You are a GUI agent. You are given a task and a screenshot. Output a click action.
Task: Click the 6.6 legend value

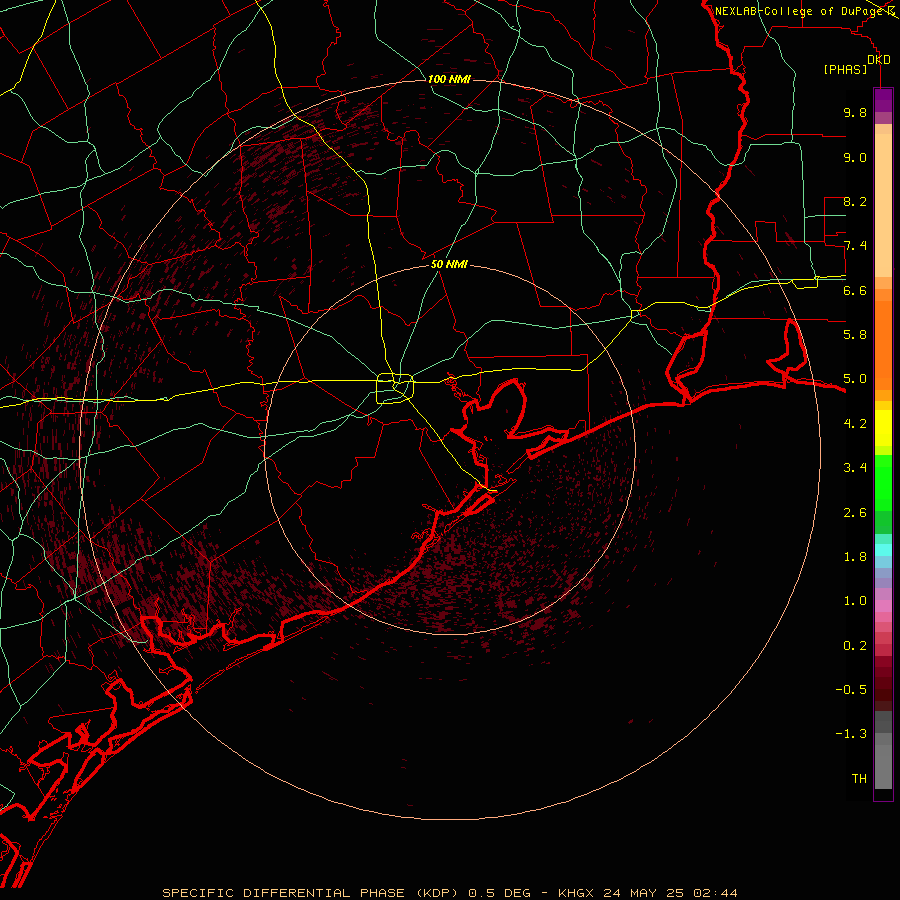pyautogui.click(x=855, y=290)
